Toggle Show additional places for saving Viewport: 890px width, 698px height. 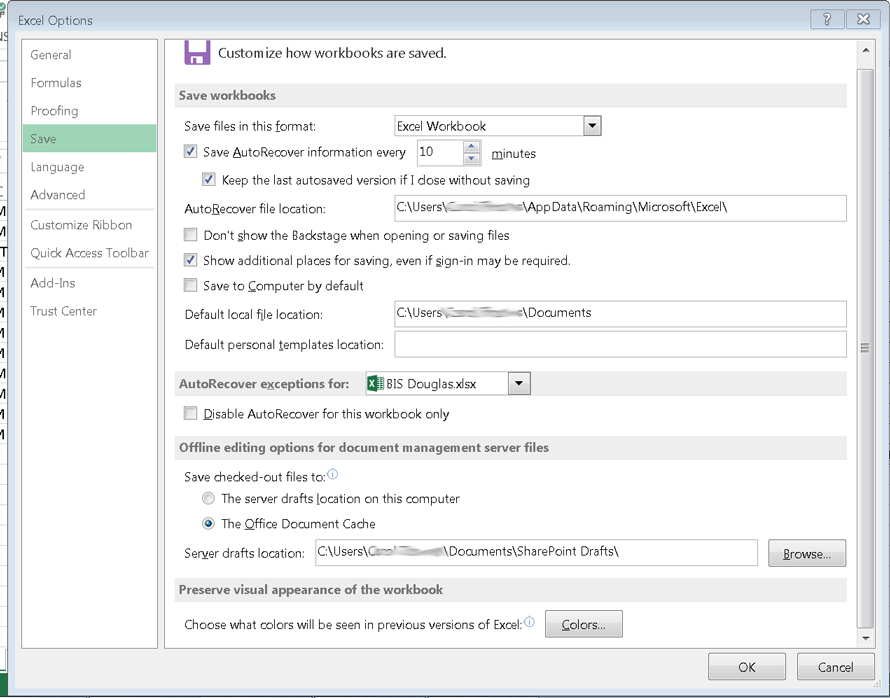[x=191, y=260]
